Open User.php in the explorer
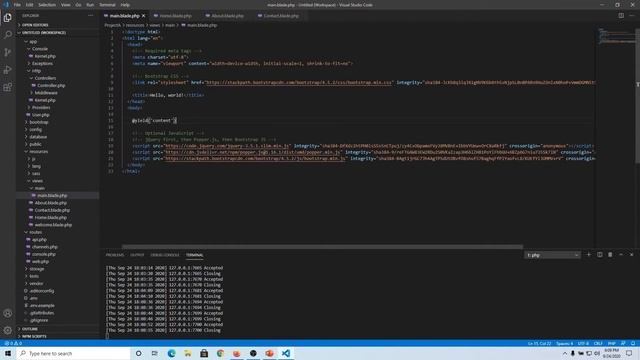 coord(40,115)
